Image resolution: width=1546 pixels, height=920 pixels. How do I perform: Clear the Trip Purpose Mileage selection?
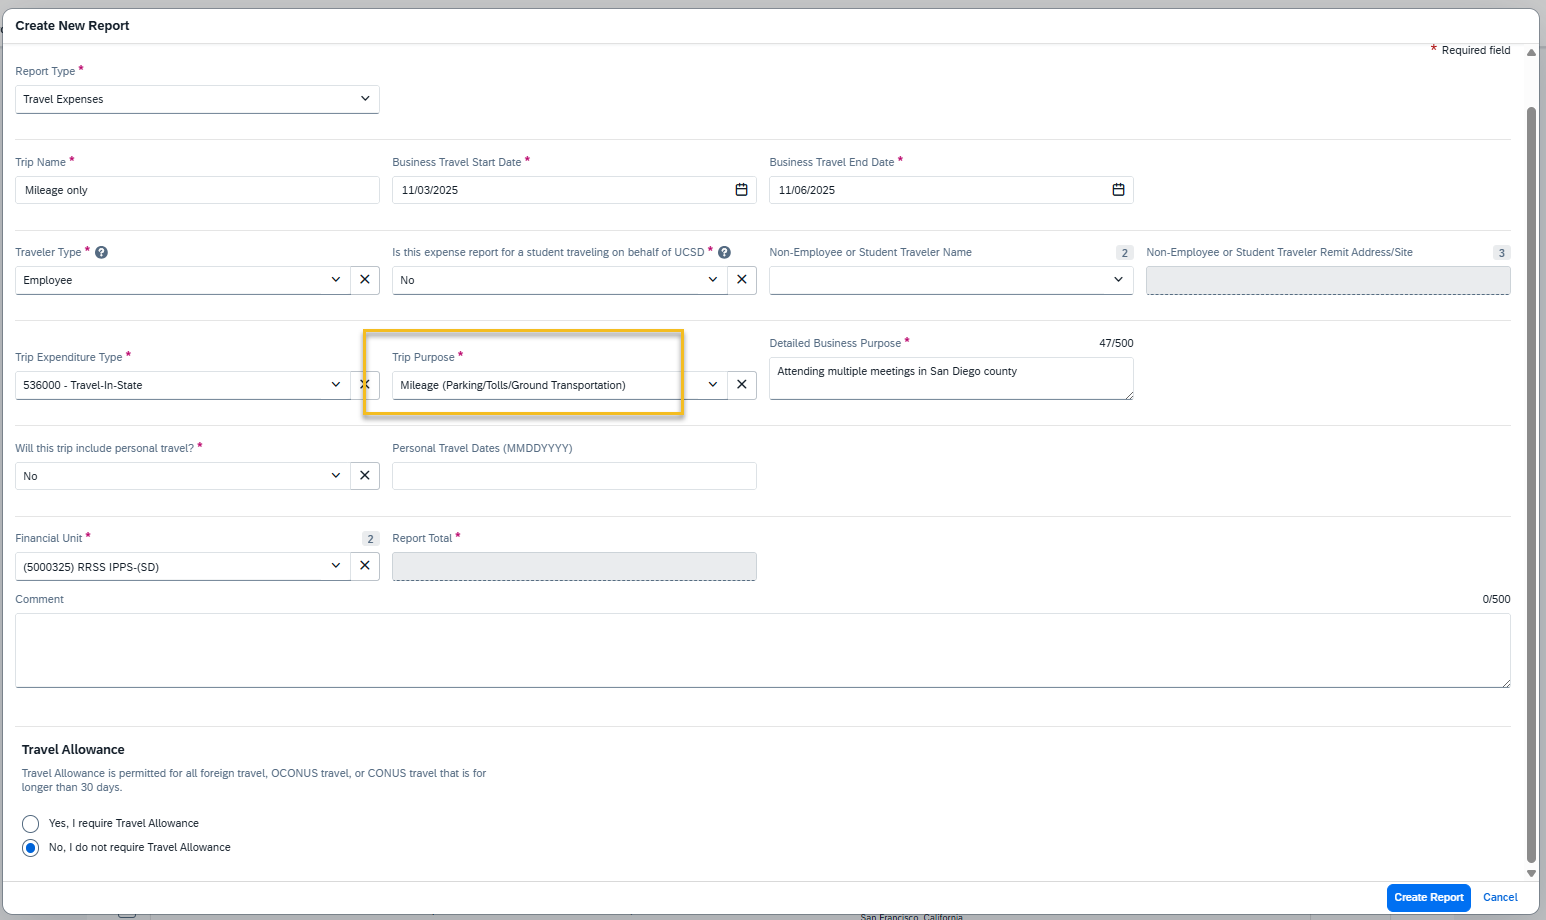tap(742, 385)
